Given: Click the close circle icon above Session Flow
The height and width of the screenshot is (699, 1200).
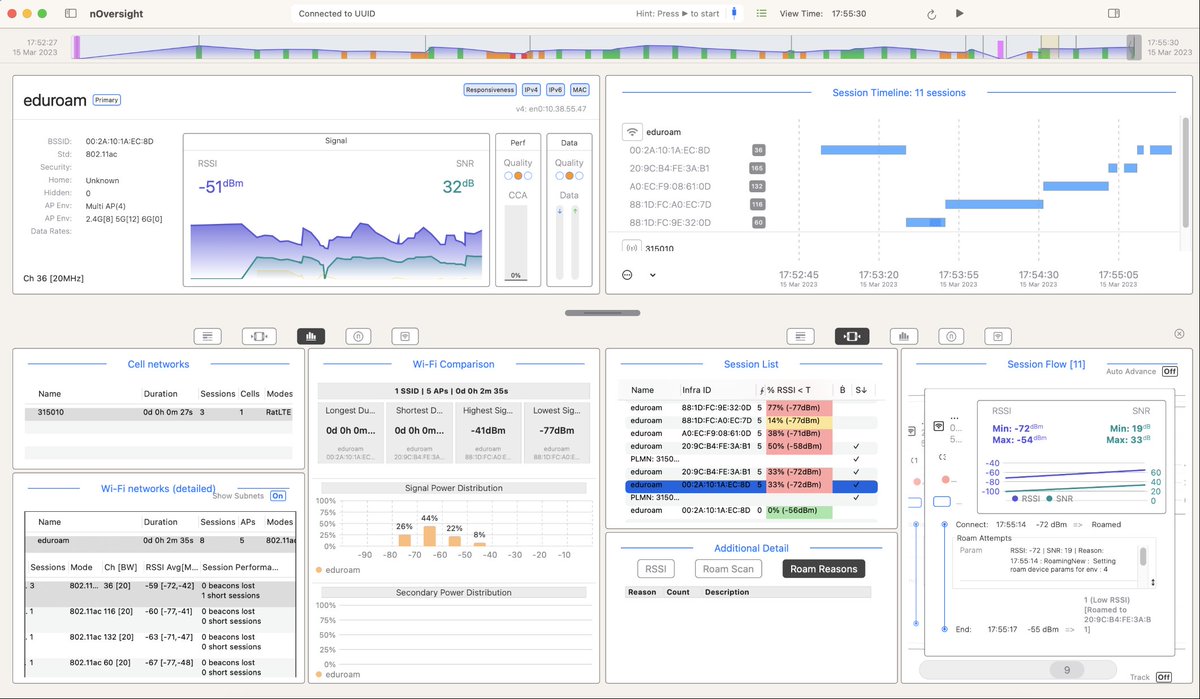Looking at the screenshot, I should [1178, 333].
